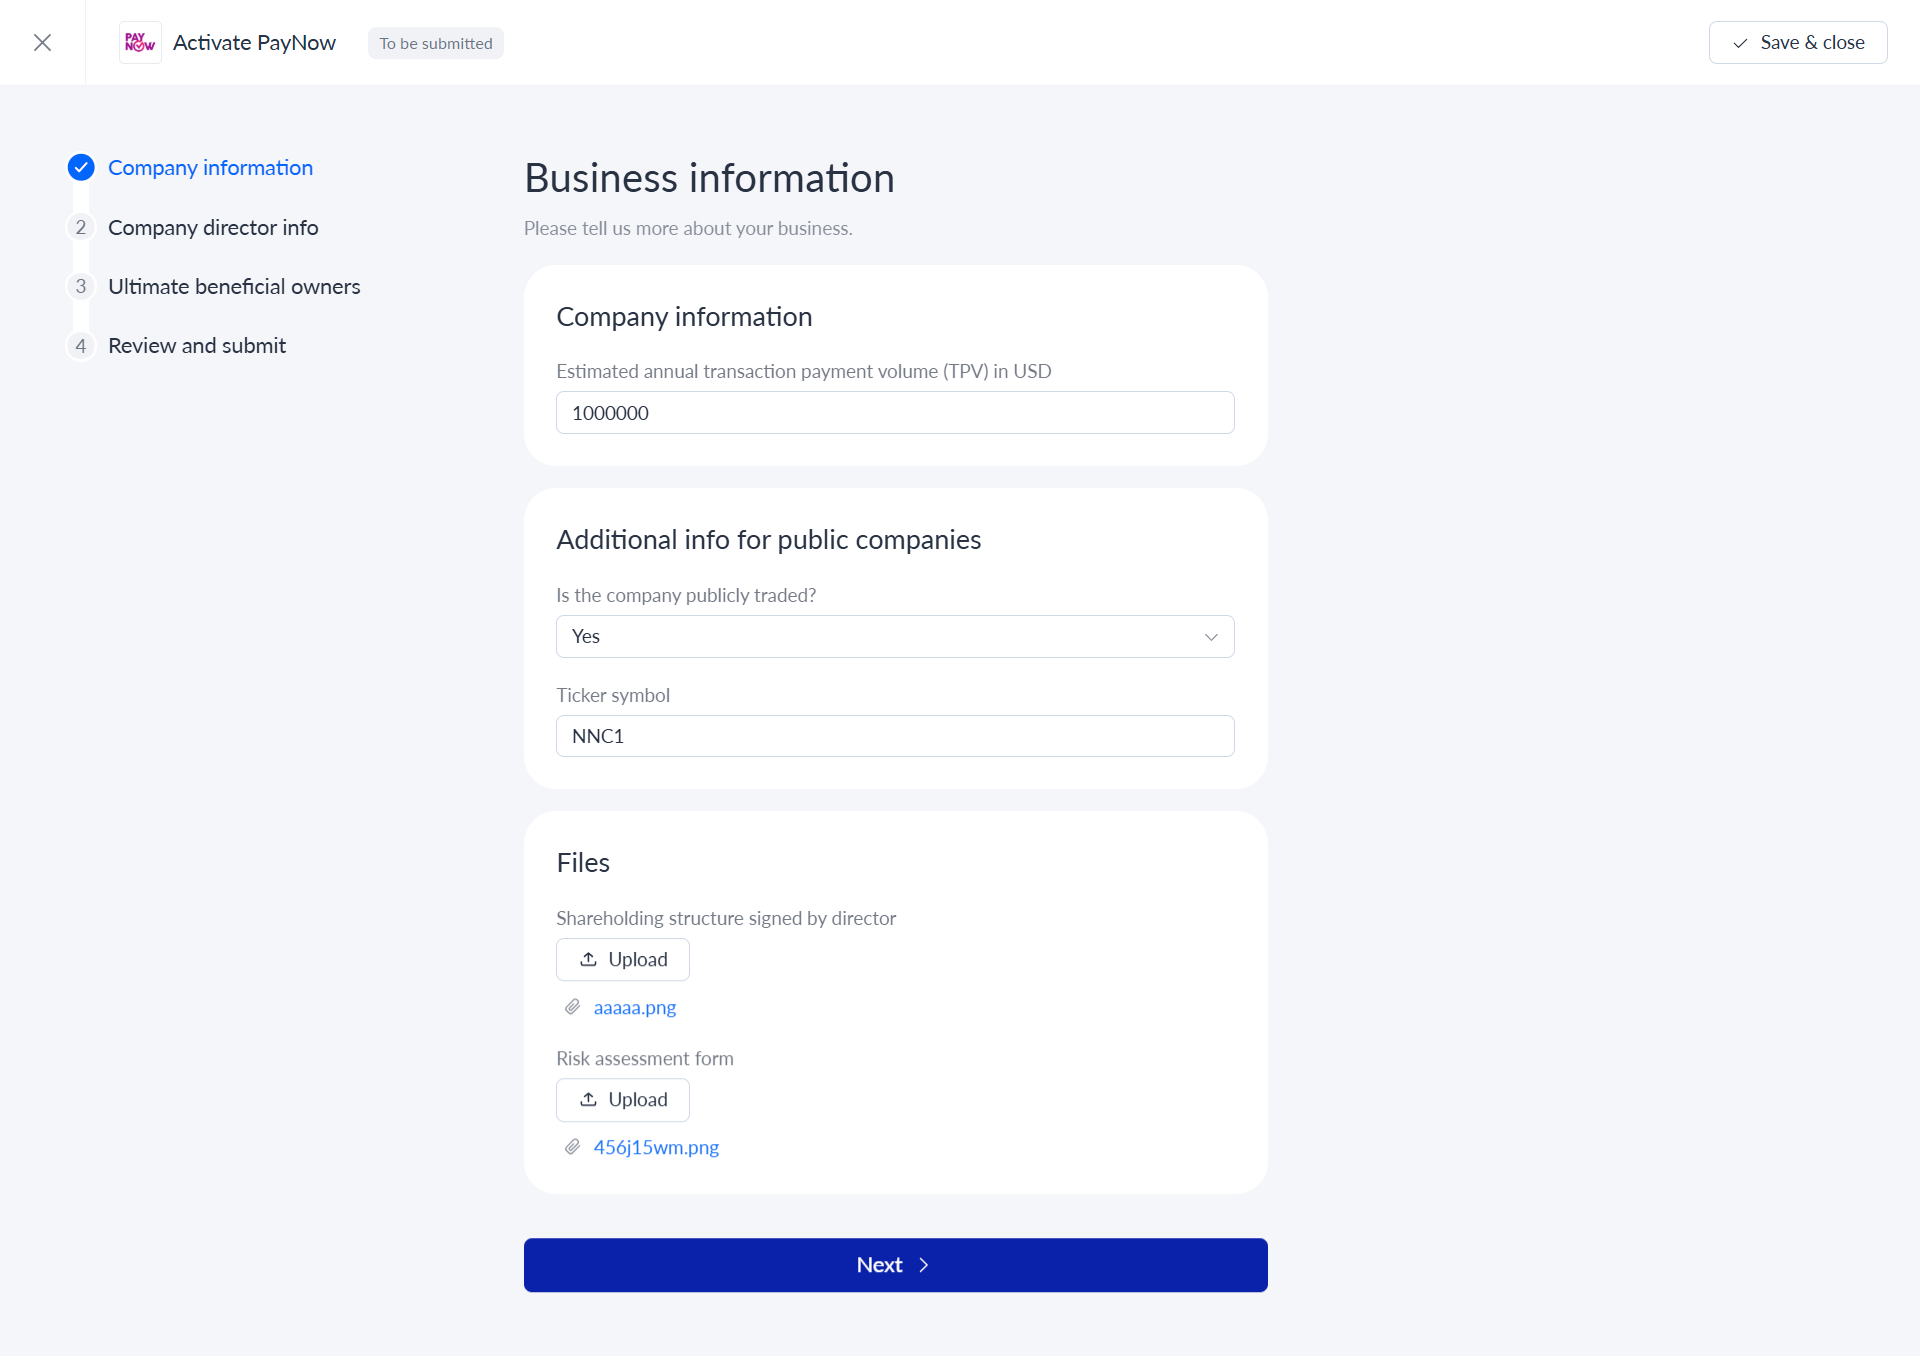
Task: Open the Ultimate beneficial owners step
Action: [x=234, y=286]
